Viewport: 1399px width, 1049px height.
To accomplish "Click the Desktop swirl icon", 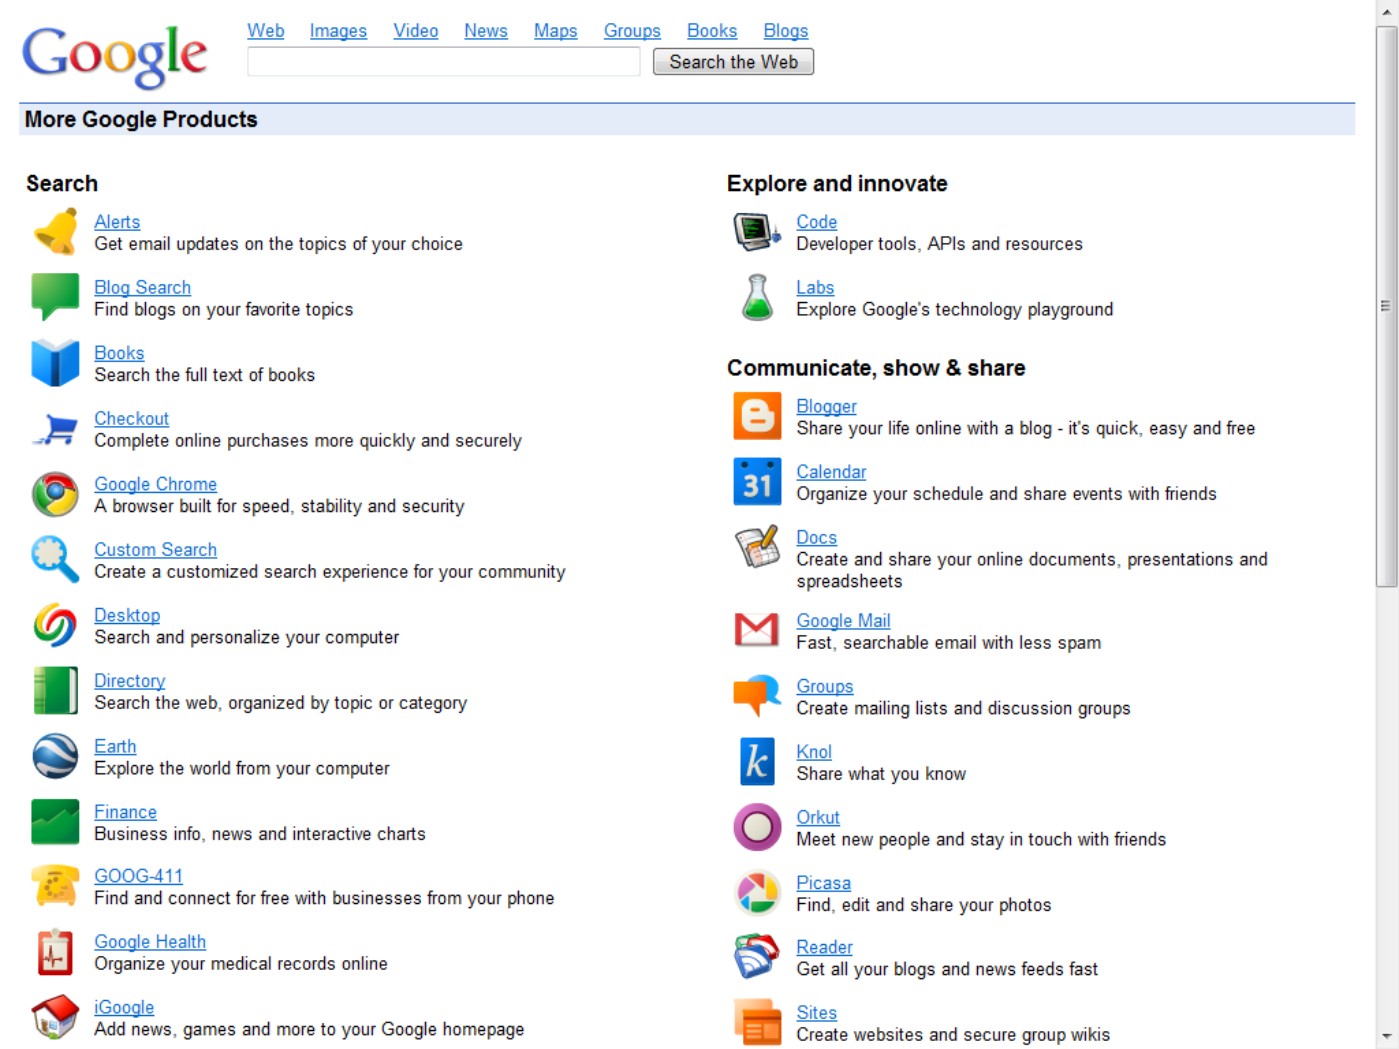I will (55, 625).
